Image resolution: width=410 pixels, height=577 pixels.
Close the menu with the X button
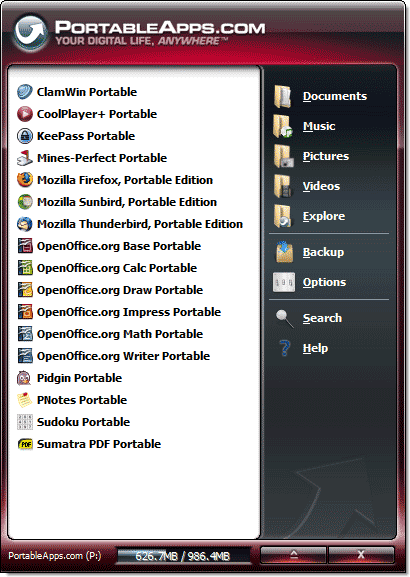[x=361, y=555]
